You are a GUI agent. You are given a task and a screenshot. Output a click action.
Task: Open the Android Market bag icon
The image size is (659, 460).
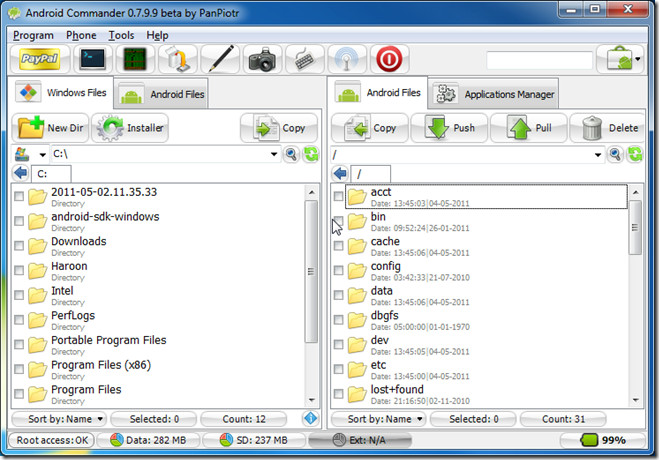(618, 59)
